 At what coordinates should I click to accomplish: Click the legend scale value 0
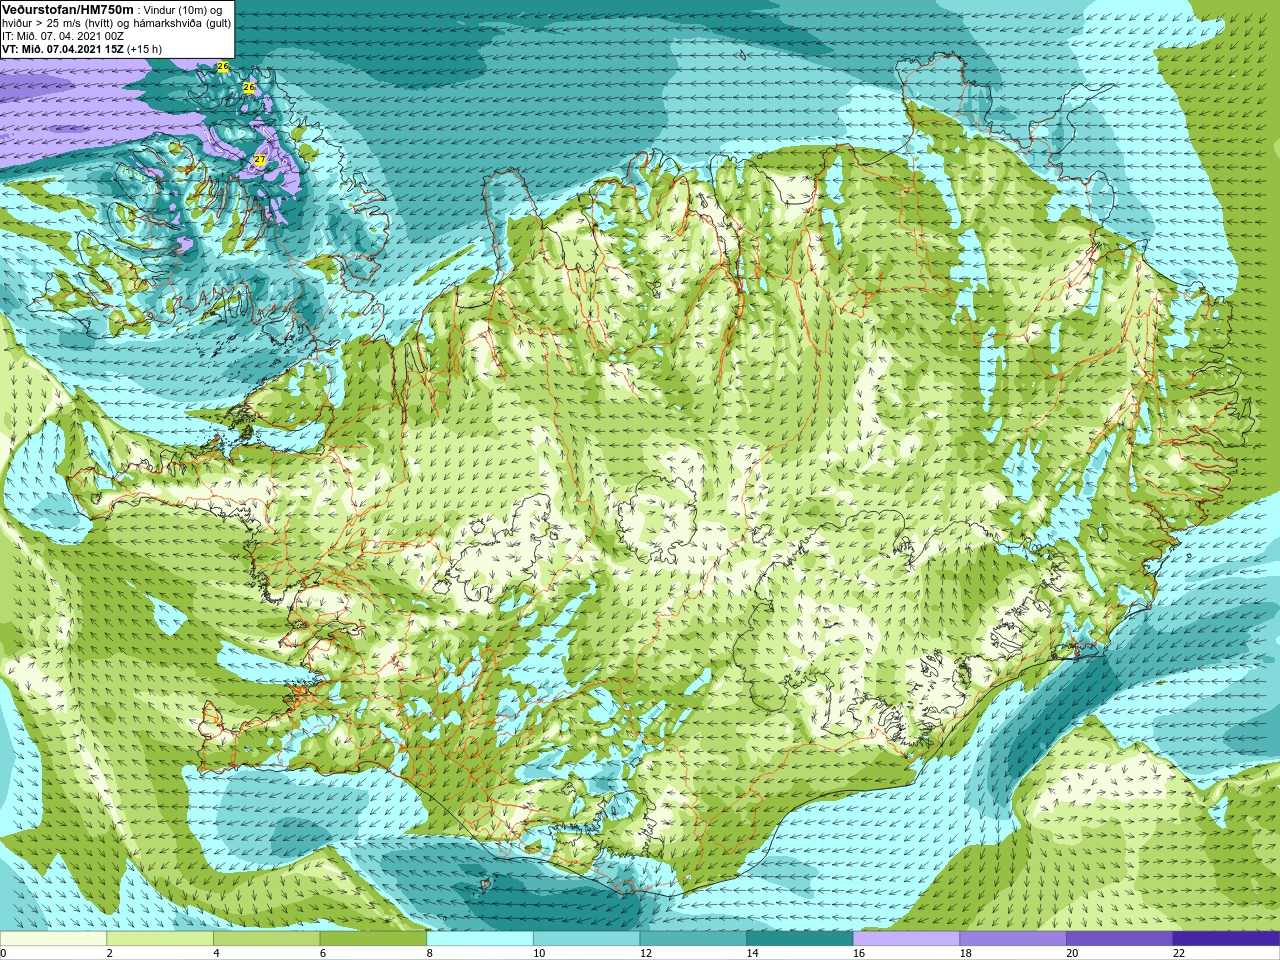[x=4, y=953]
